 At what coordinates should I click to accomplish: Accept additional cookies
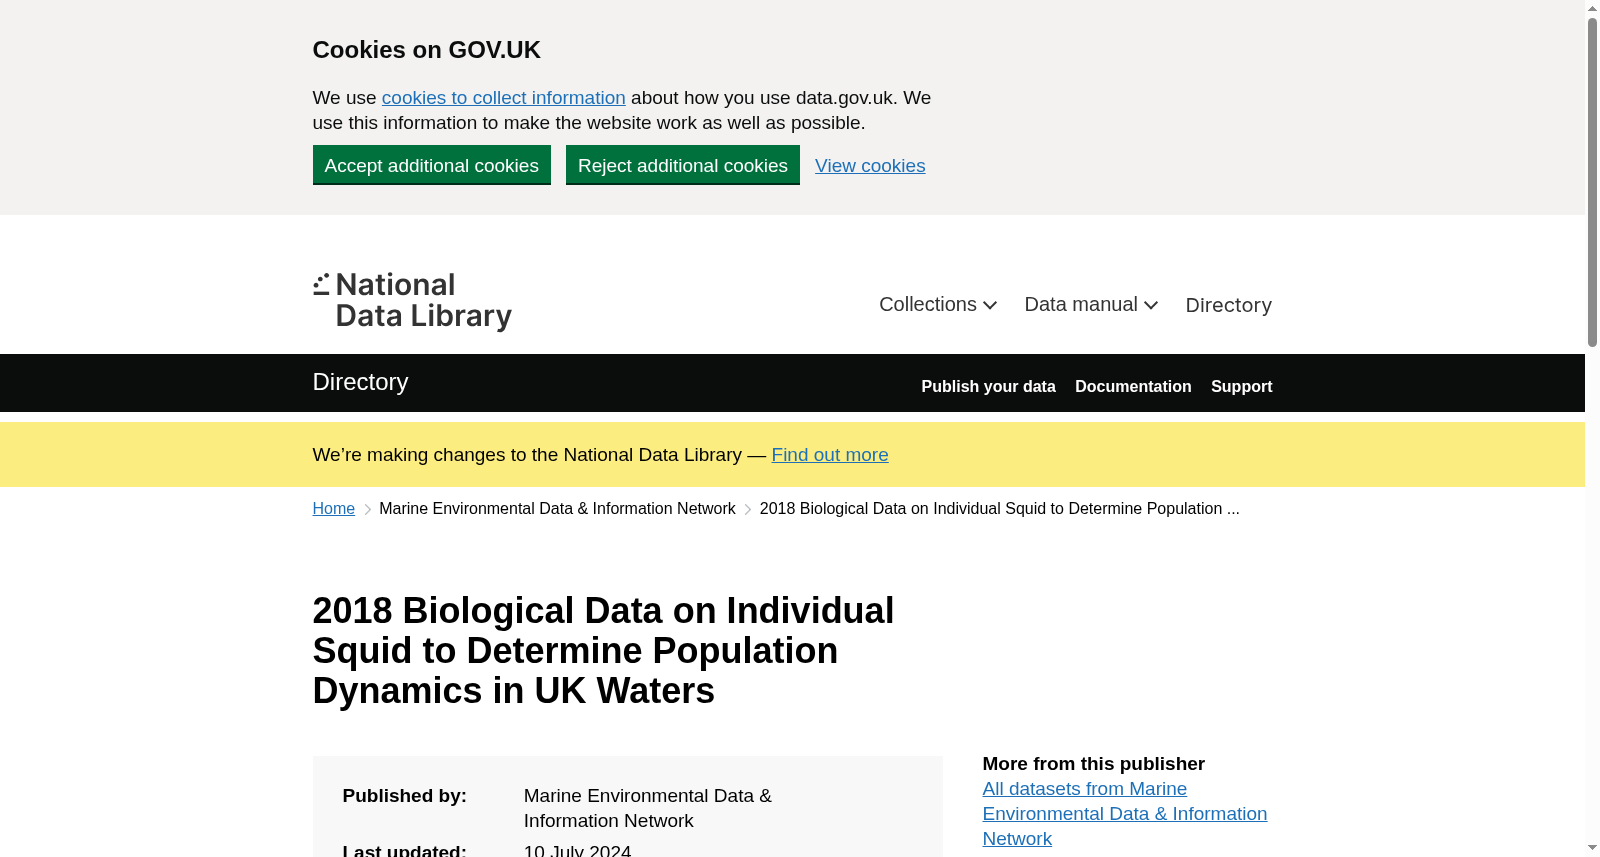coord(432,165)
